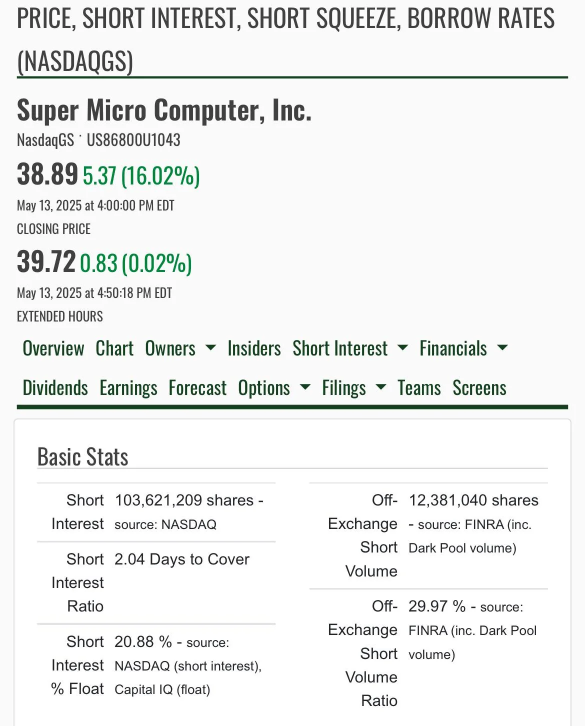Click the Super Micro Computer, Inc. heading
This screenshot has height=726, width=585.
point(164,110)
